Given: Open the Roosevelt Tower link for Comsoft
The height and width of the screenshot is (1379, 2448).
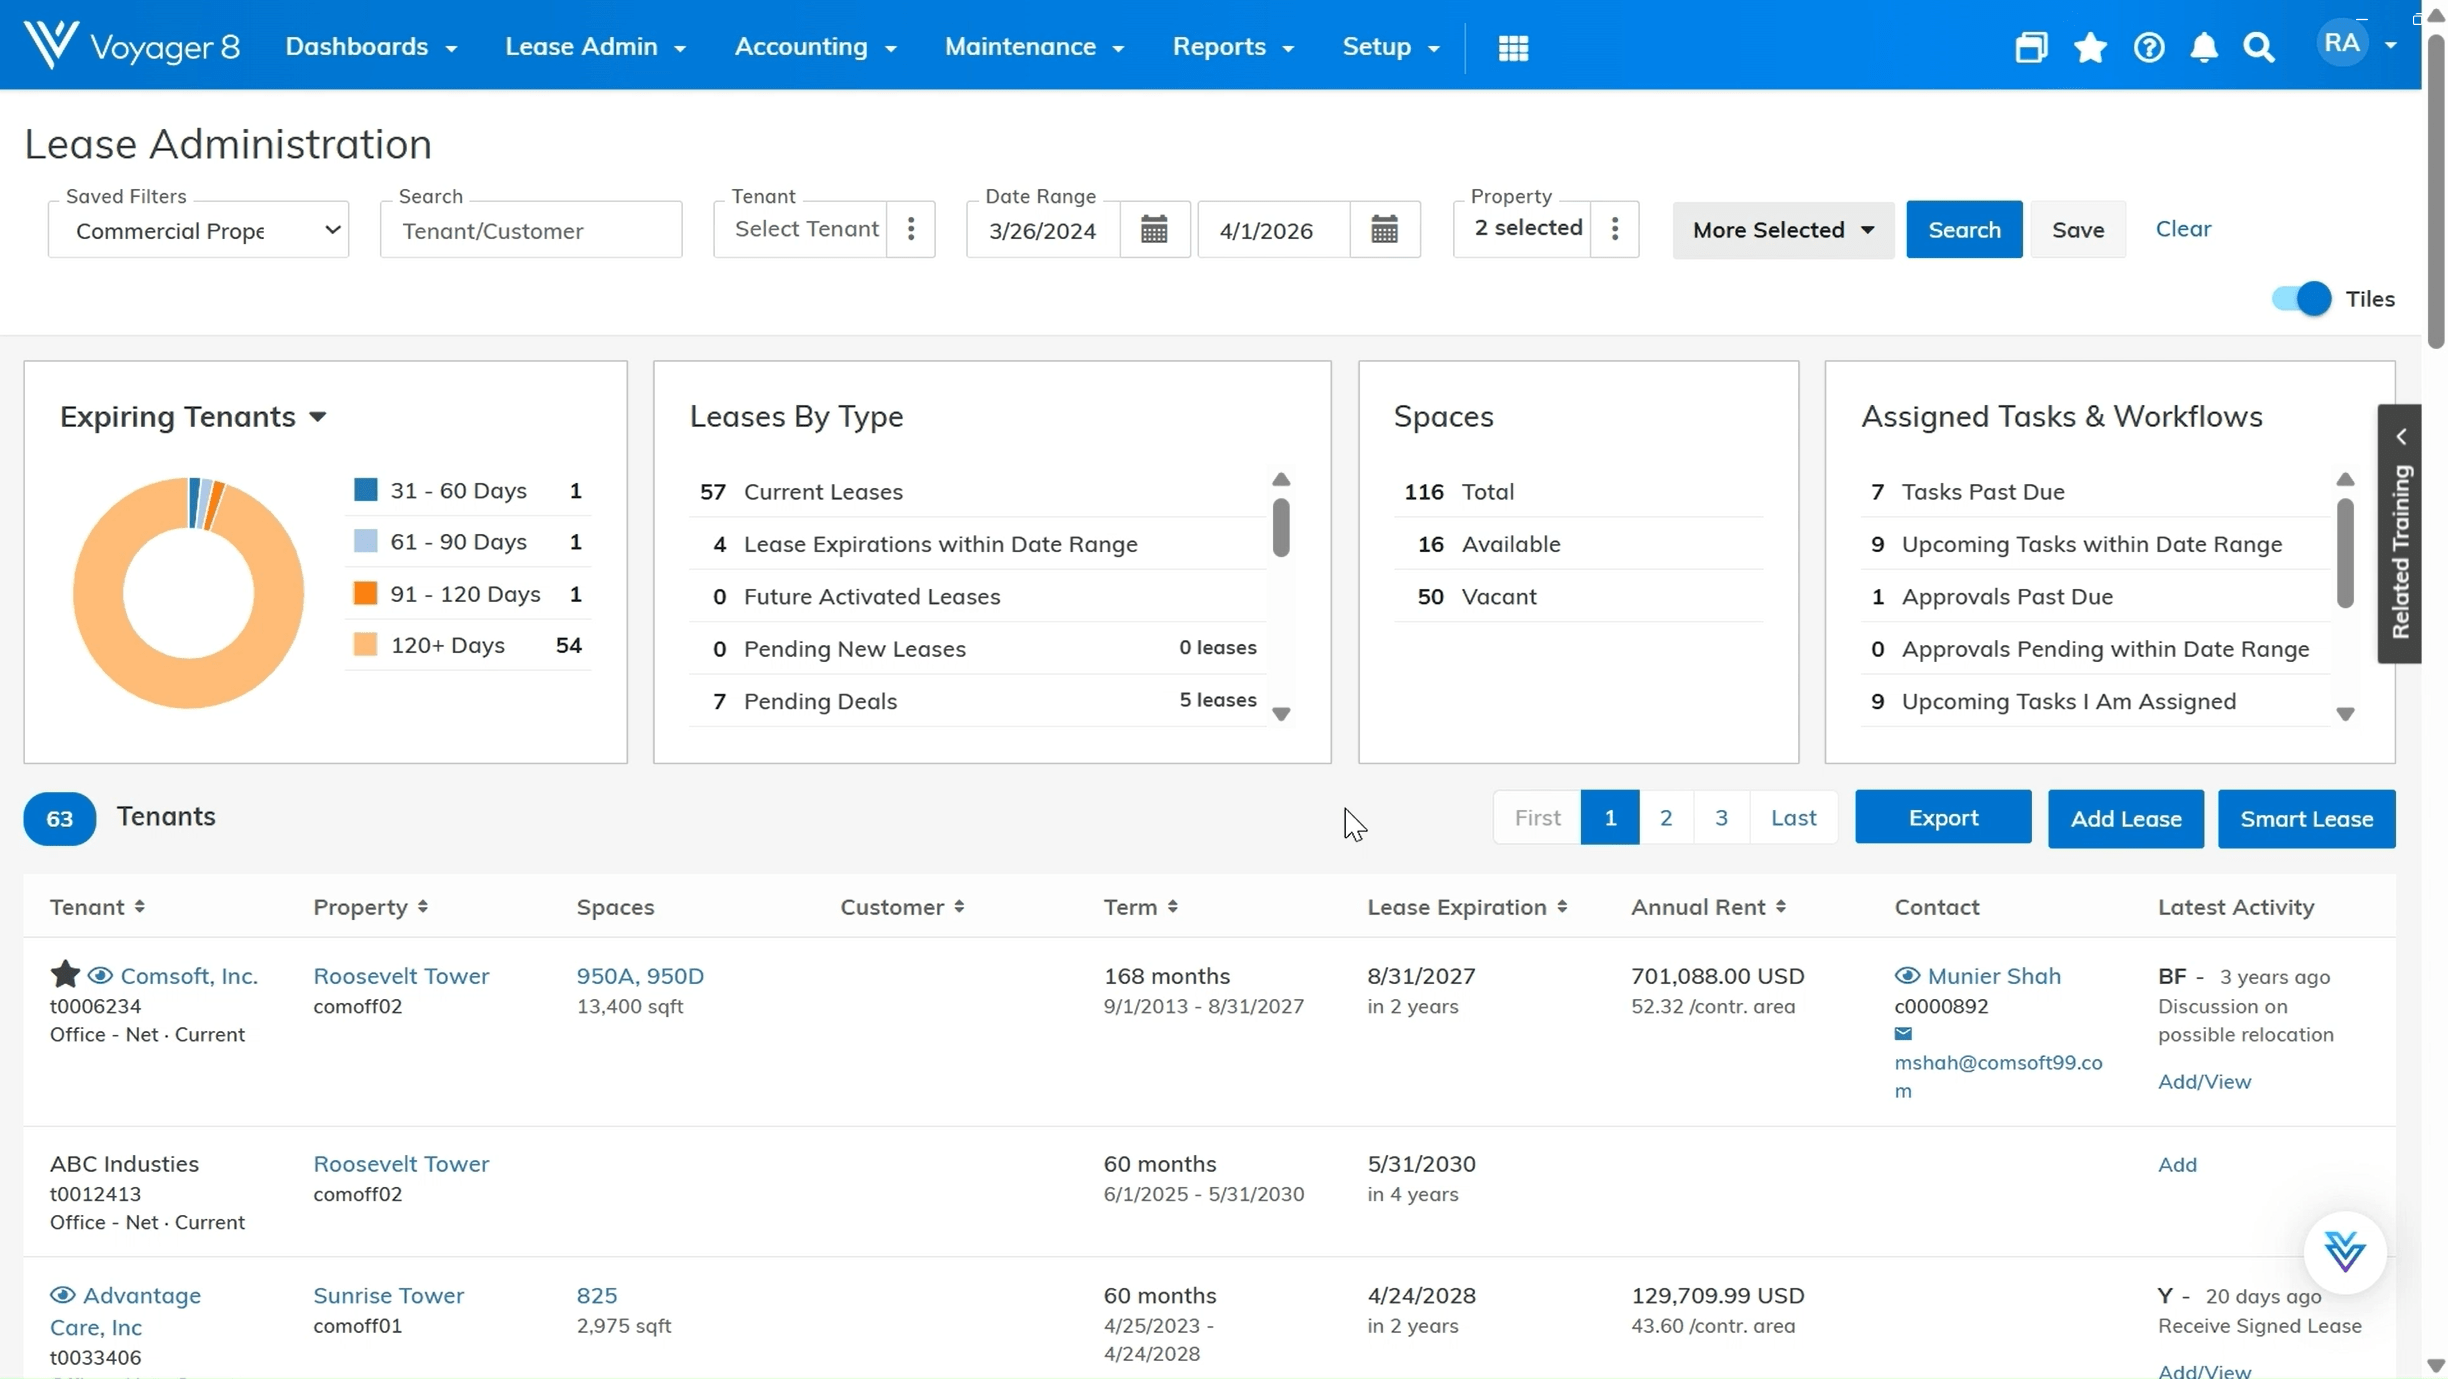Looking at the screenshot, I should point(401,975).
